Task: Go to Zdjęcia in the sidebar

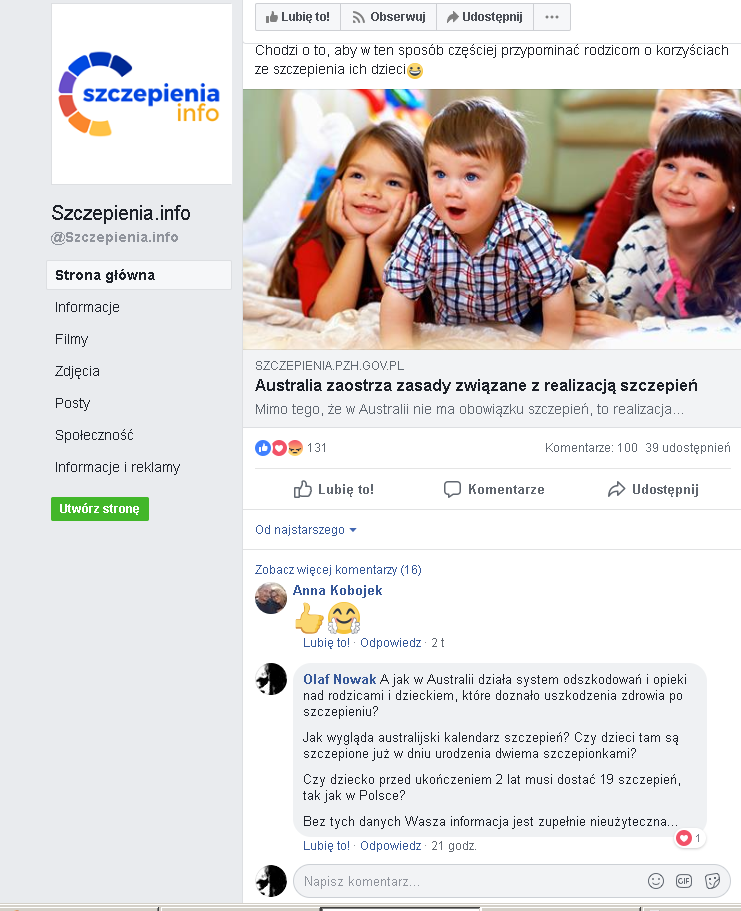Action: tap(77, 371)
